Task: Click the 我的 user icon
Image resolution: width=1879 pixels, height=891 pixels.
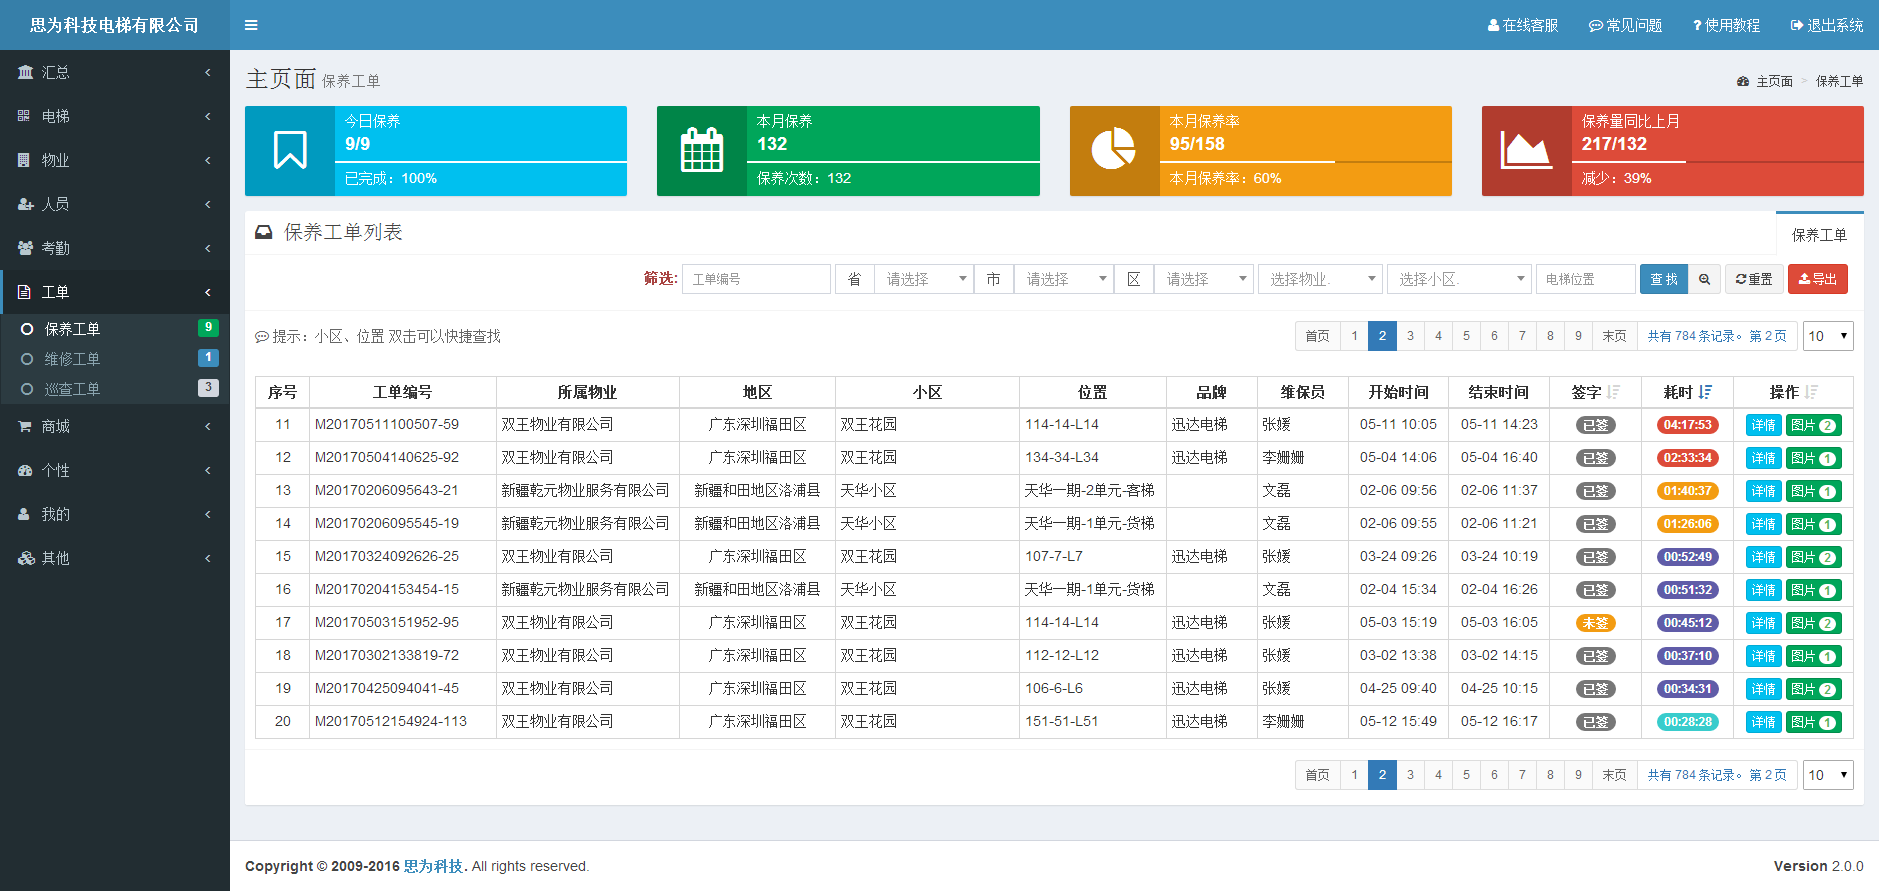Action: coord(24,514)
